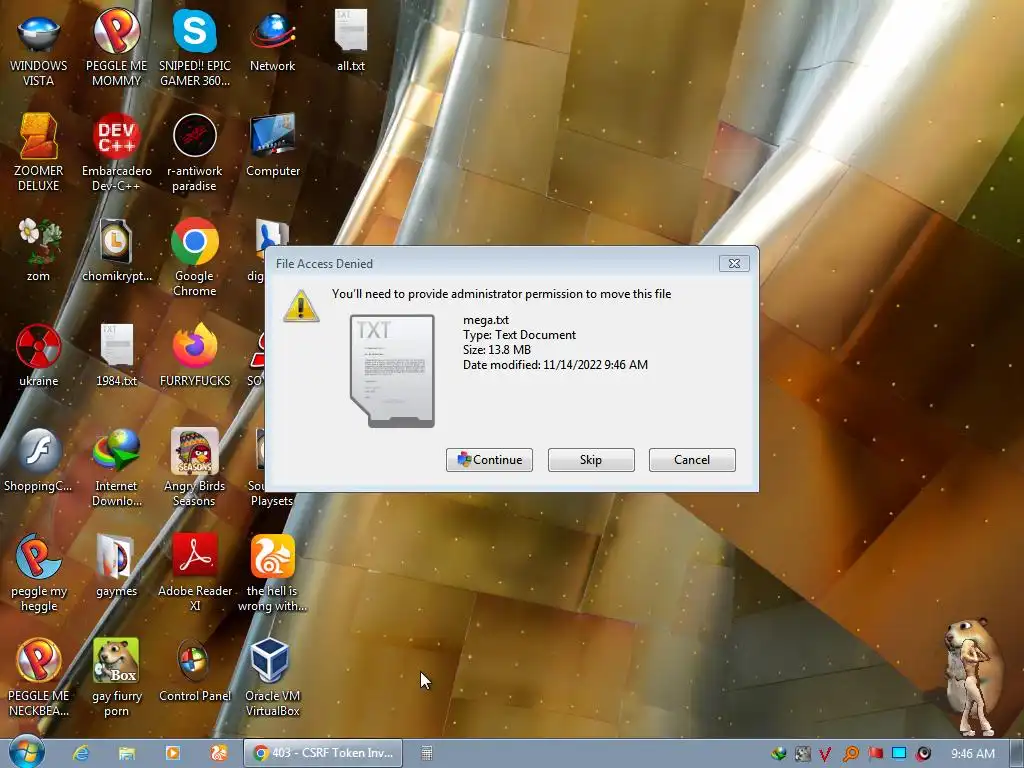Click the Continue button in the dialog
Viewport: 1024px width, 768px height.
[x=489, y=460]
